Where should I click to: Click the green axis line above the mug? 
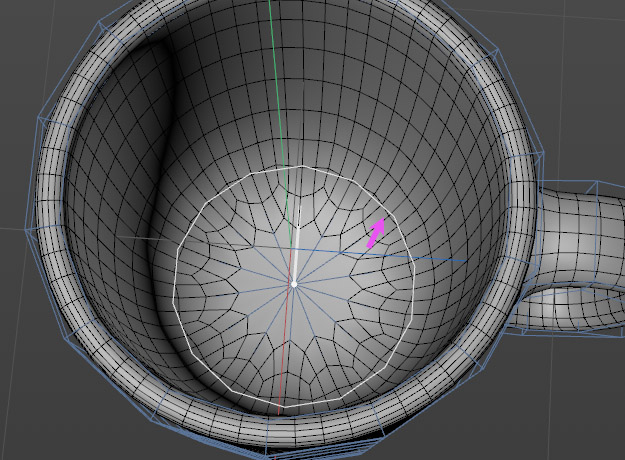pos(275,60)
